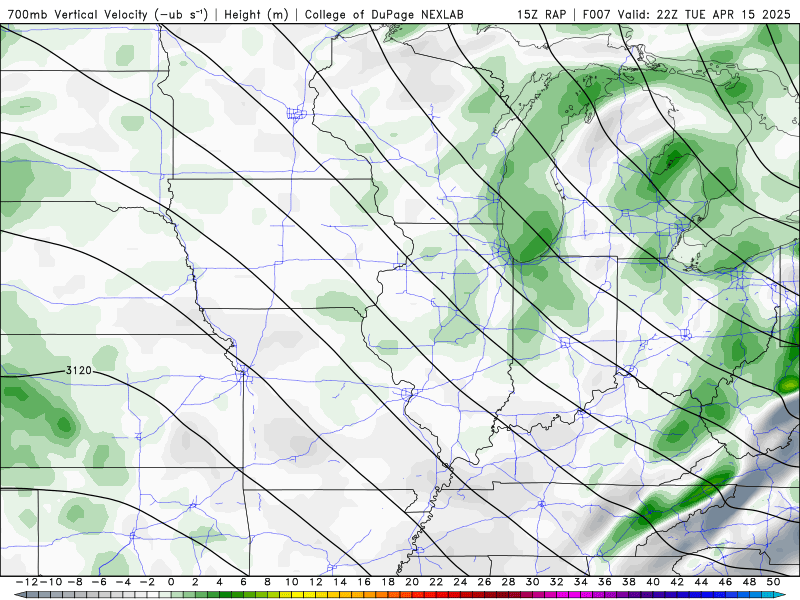Click the 22 value on the color scale
800x600 pixels.
click(x=436, y=582)
